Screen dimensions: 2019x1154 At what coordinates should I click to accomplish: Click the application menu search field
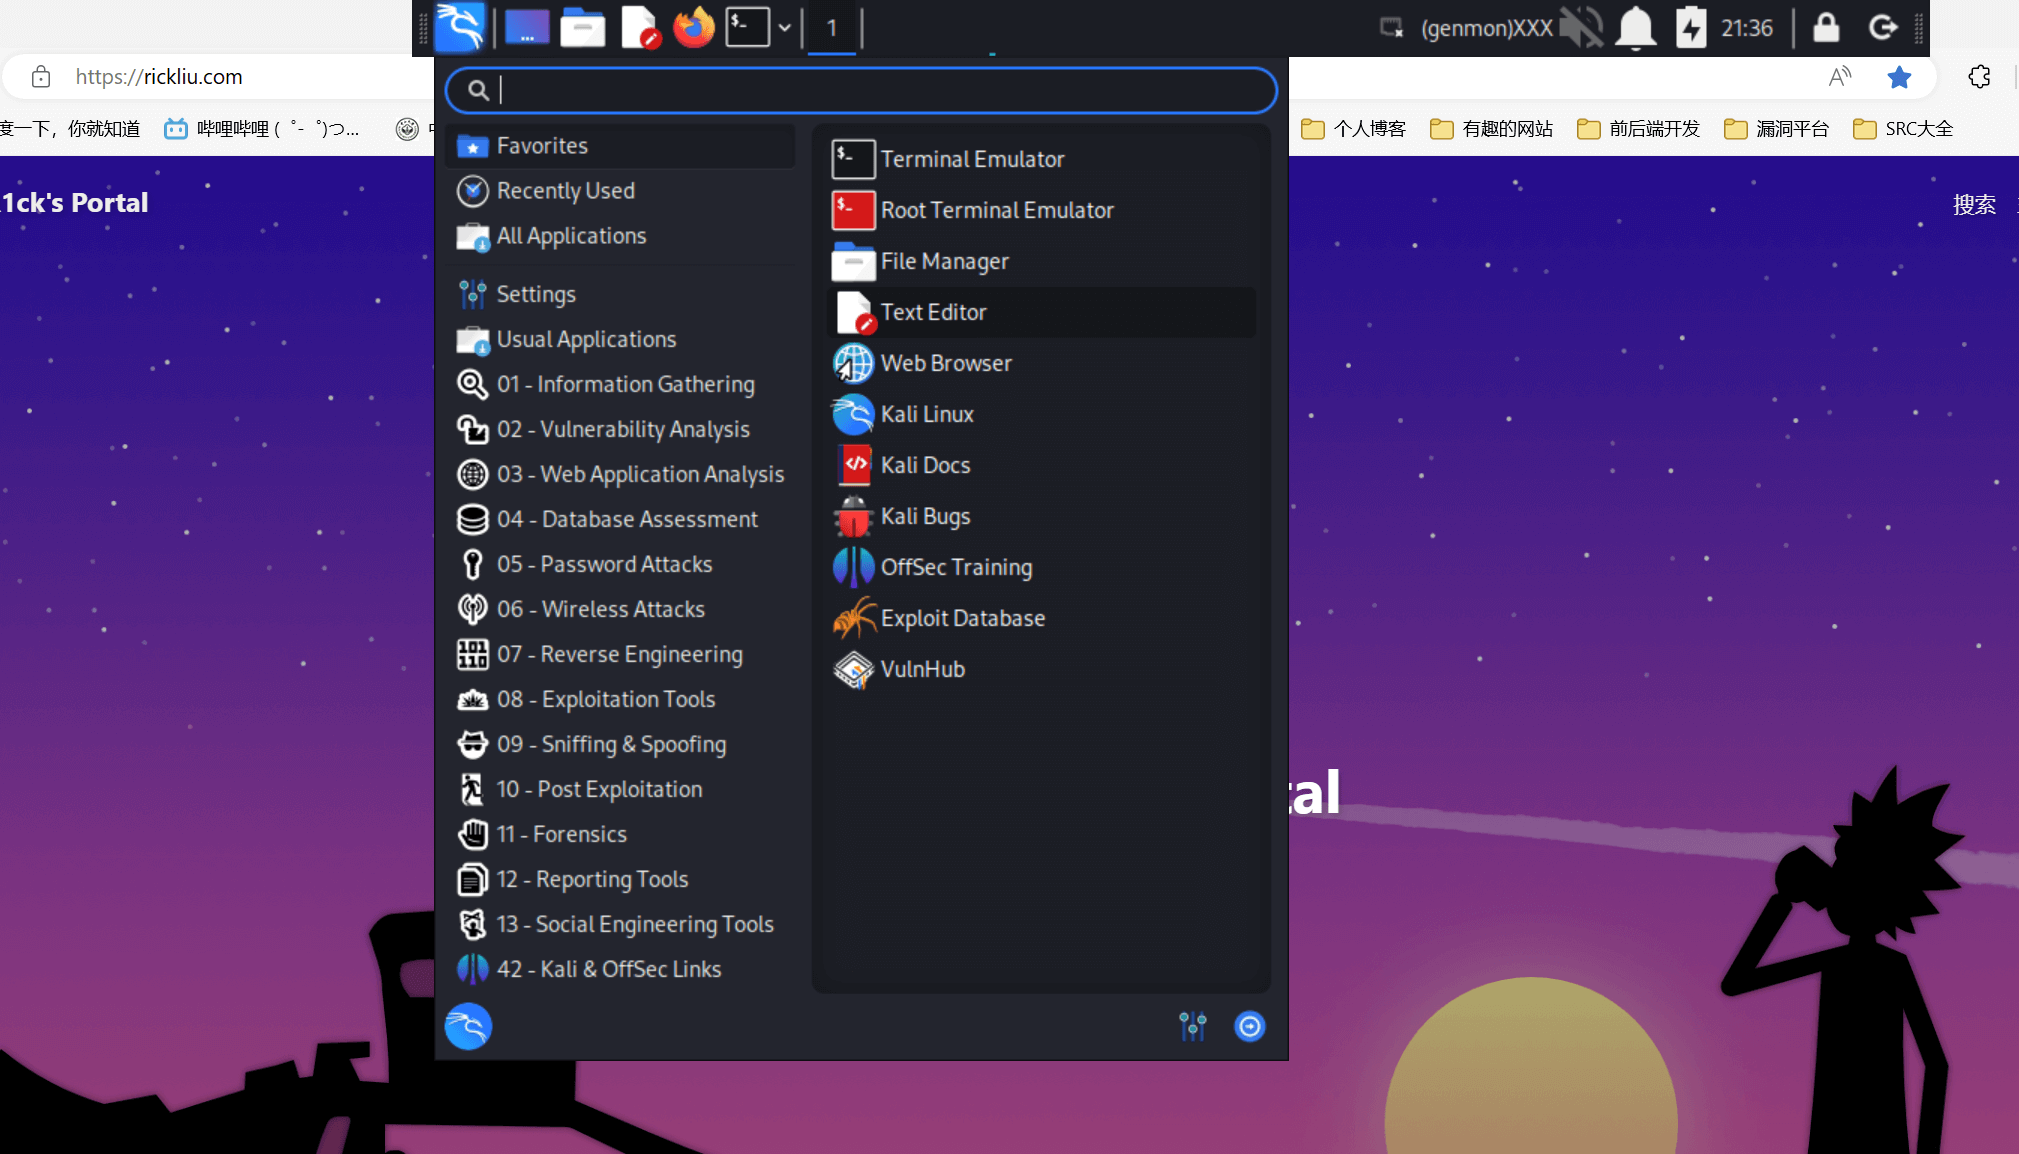860,90
